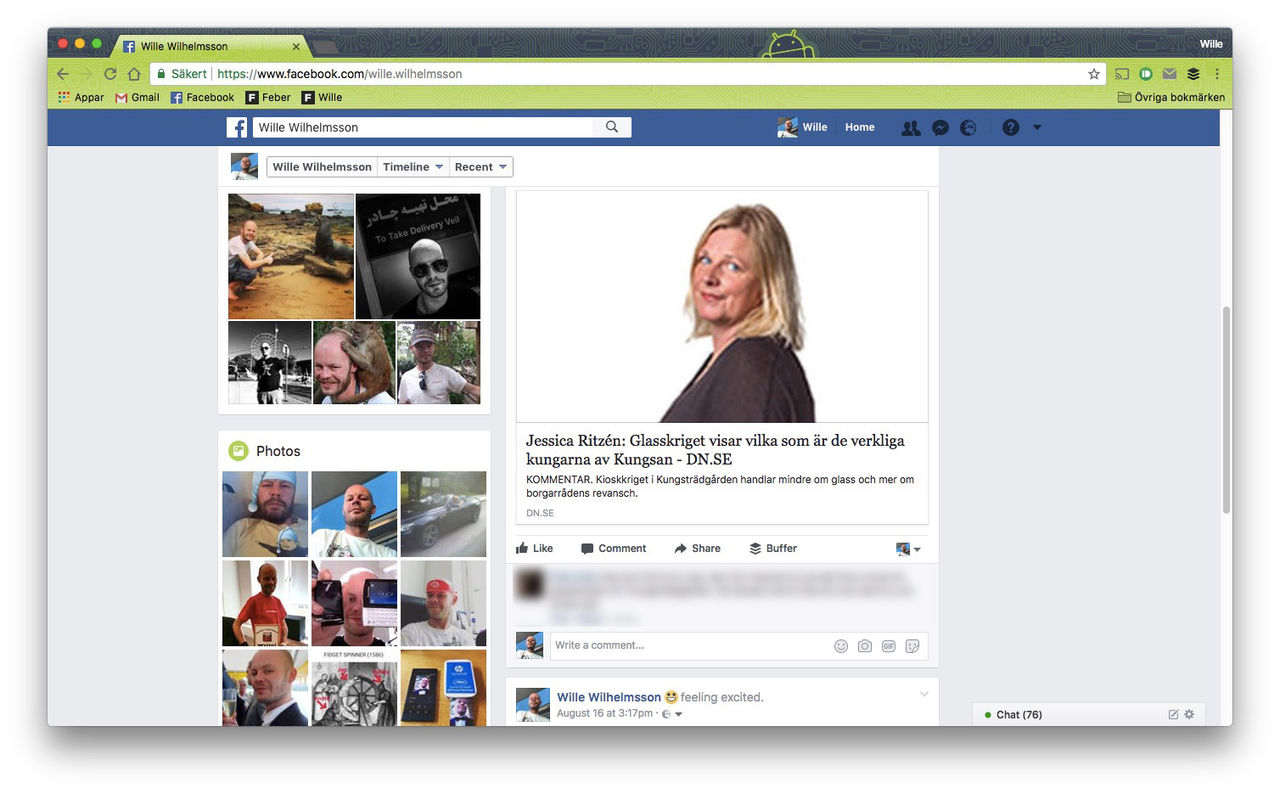Open the August 16 at 3:17pm timestamp
The image size is (1280, 794).
coord(605,714)
